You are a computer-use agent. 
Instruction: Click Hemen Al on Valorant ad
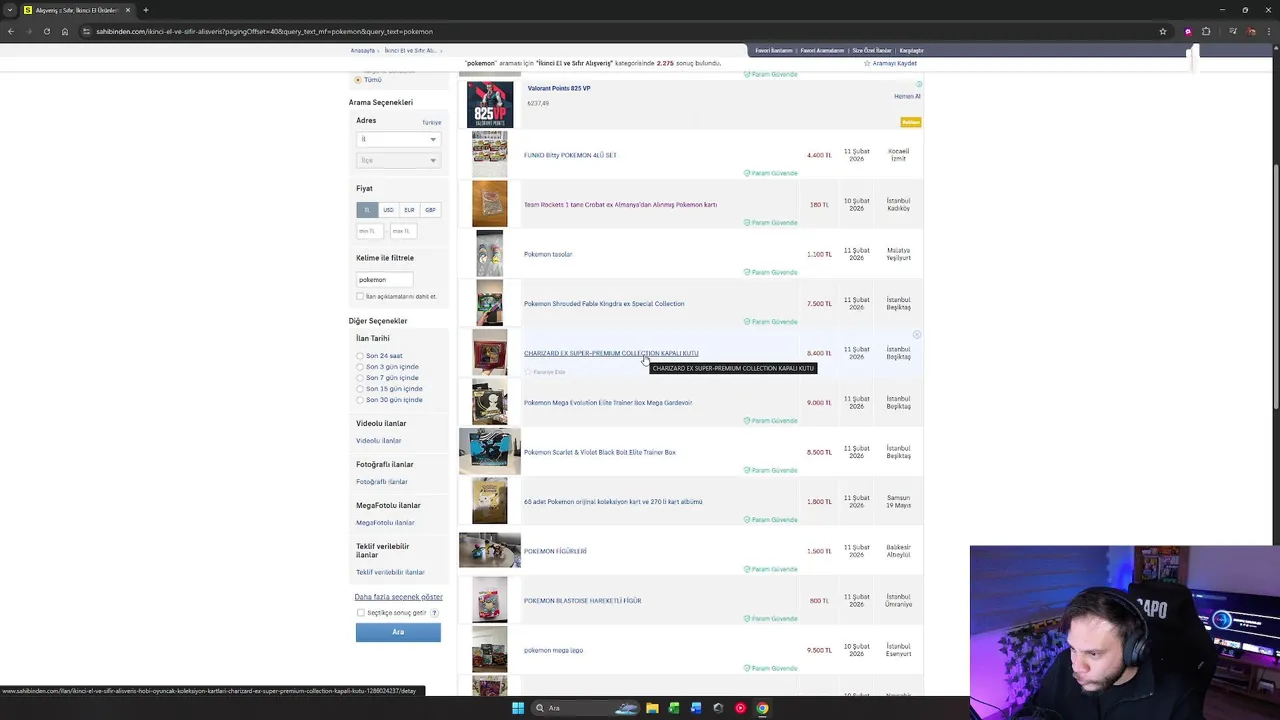pos(907,96)
